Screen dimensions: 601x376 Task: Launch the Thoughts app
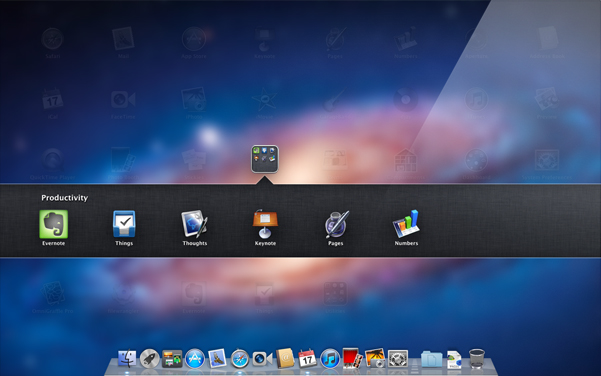[195, 224]
